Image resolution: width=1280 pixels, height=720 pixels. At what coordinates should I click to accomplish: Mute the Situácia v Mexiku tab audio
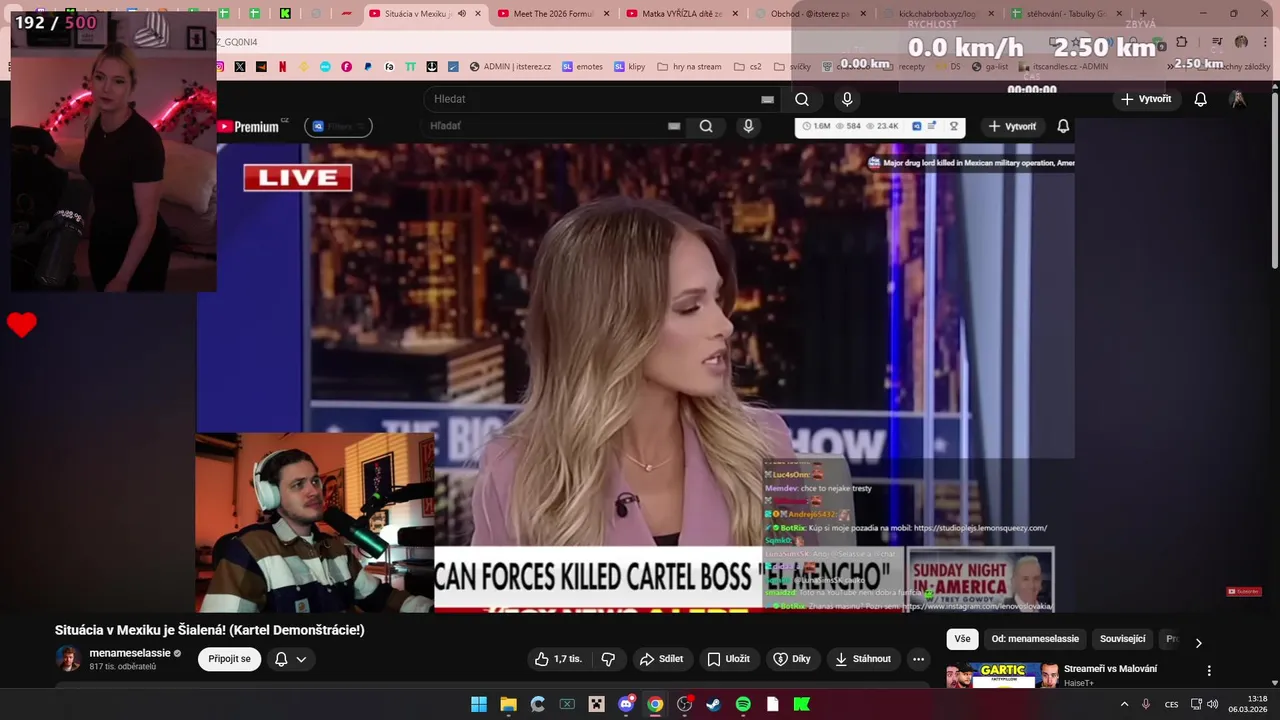(x=462, y=14)
